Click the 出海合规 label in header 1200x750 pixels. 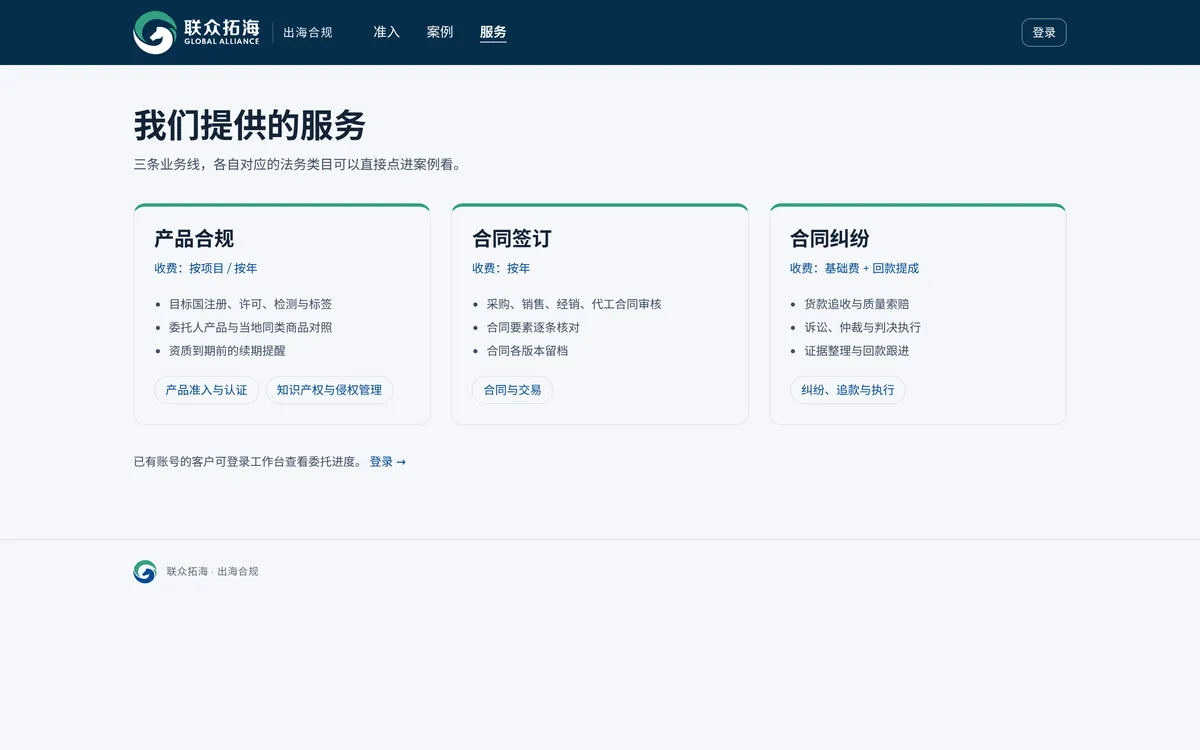[x=308, y=32]
